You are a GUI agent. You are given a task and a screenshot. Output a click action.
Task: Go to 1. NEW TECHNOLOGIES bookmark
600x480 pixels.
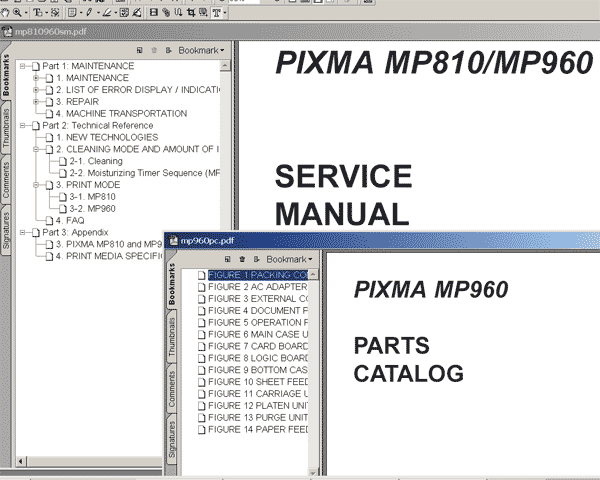pyautogui.click(x=107, y=137)
